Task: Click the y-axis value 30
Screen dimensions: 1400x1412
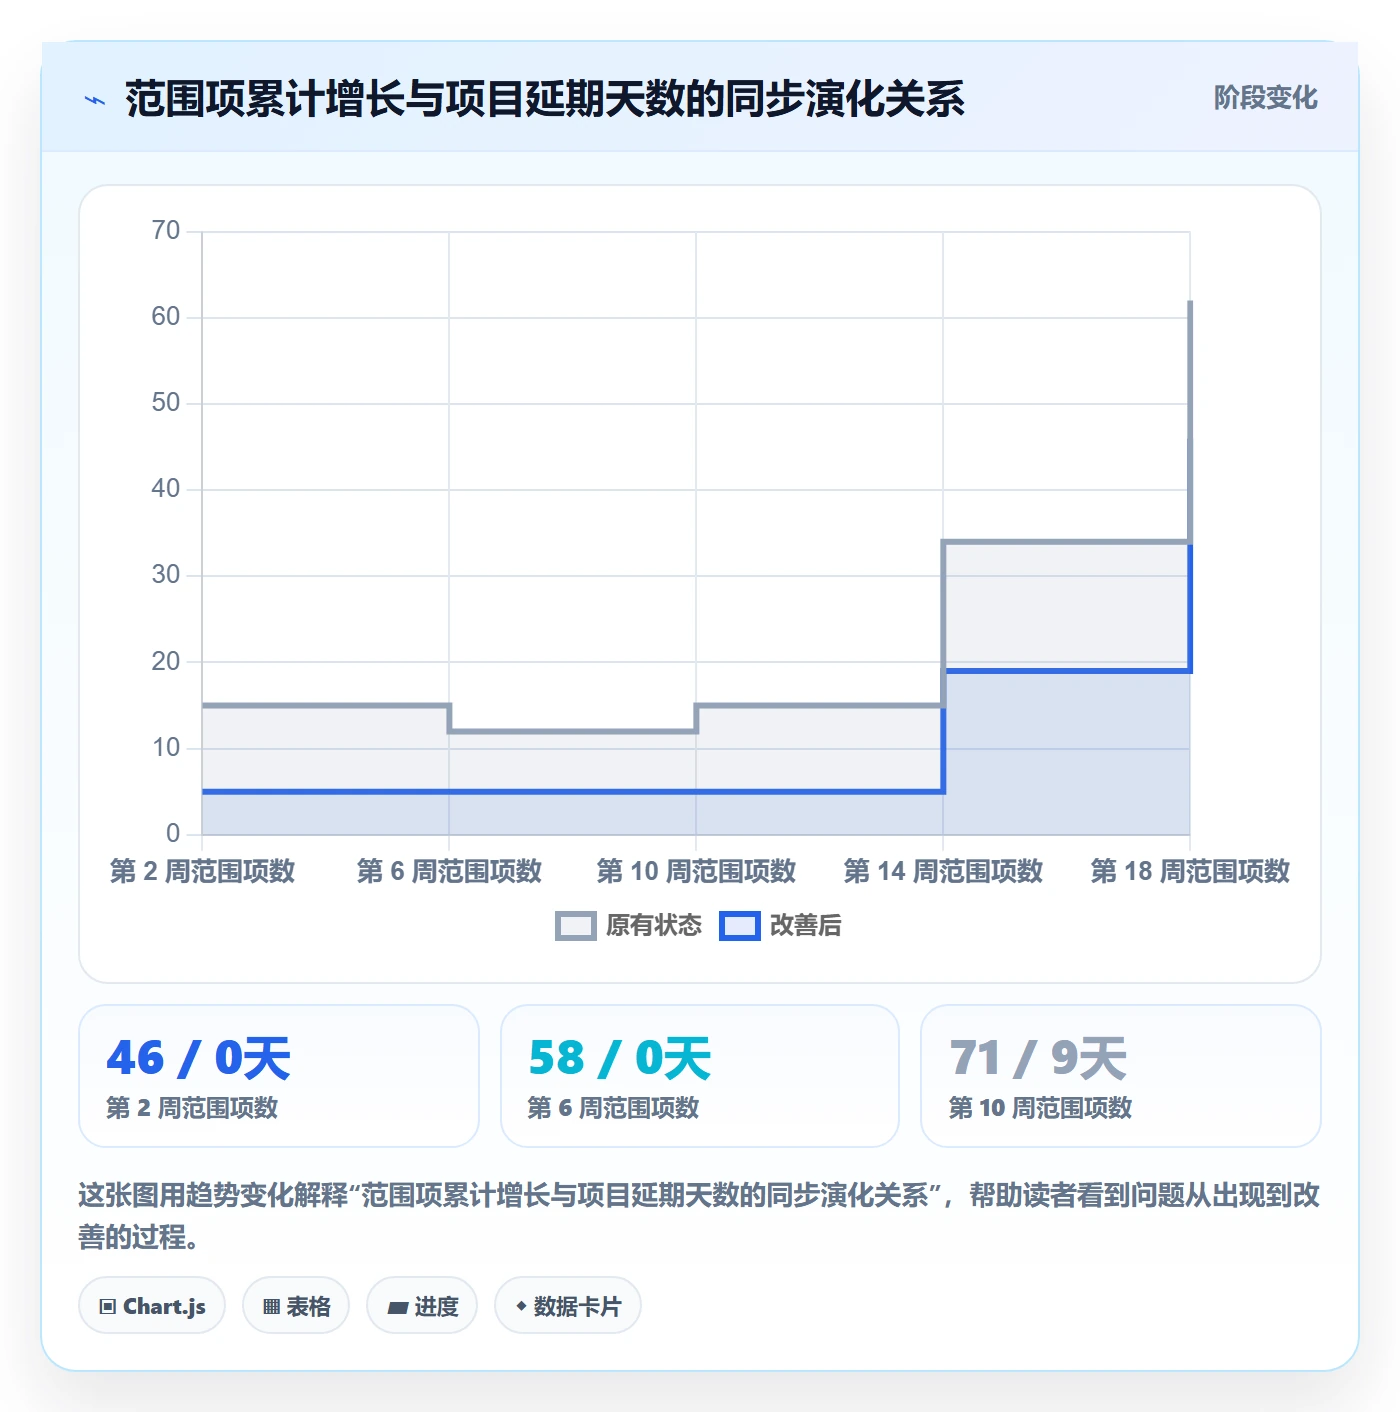Action: click(166, 575)
